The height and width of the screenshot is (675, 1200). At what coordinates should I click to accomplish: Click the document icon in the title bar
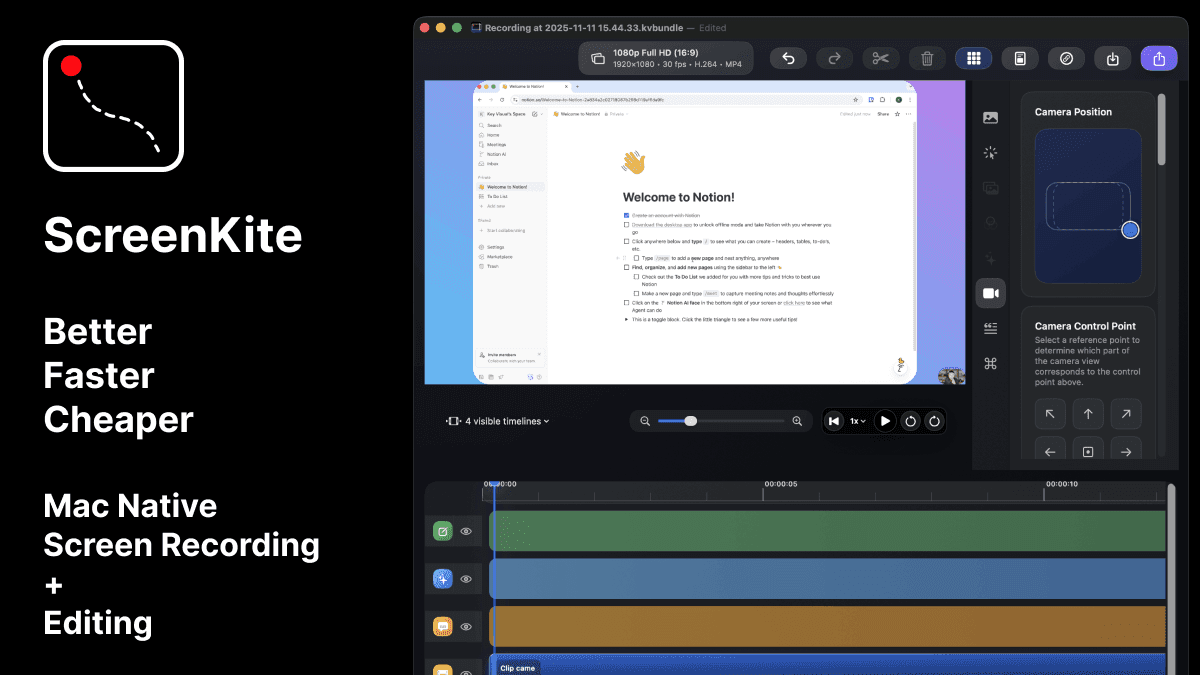click(x=476, y=28)
